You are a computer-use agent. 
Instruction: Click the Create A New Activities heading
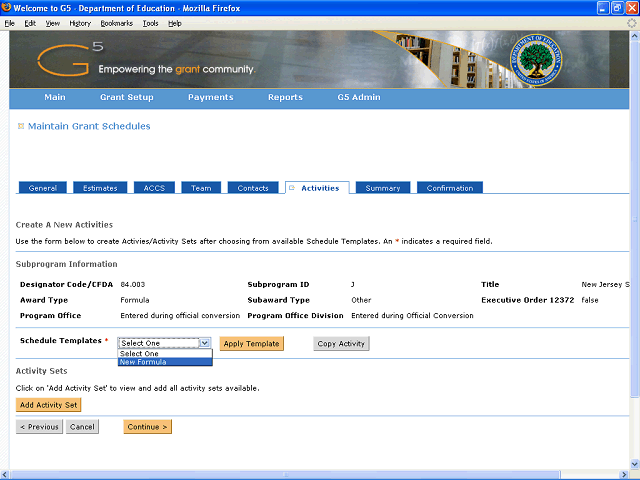(x=64, y=225)
